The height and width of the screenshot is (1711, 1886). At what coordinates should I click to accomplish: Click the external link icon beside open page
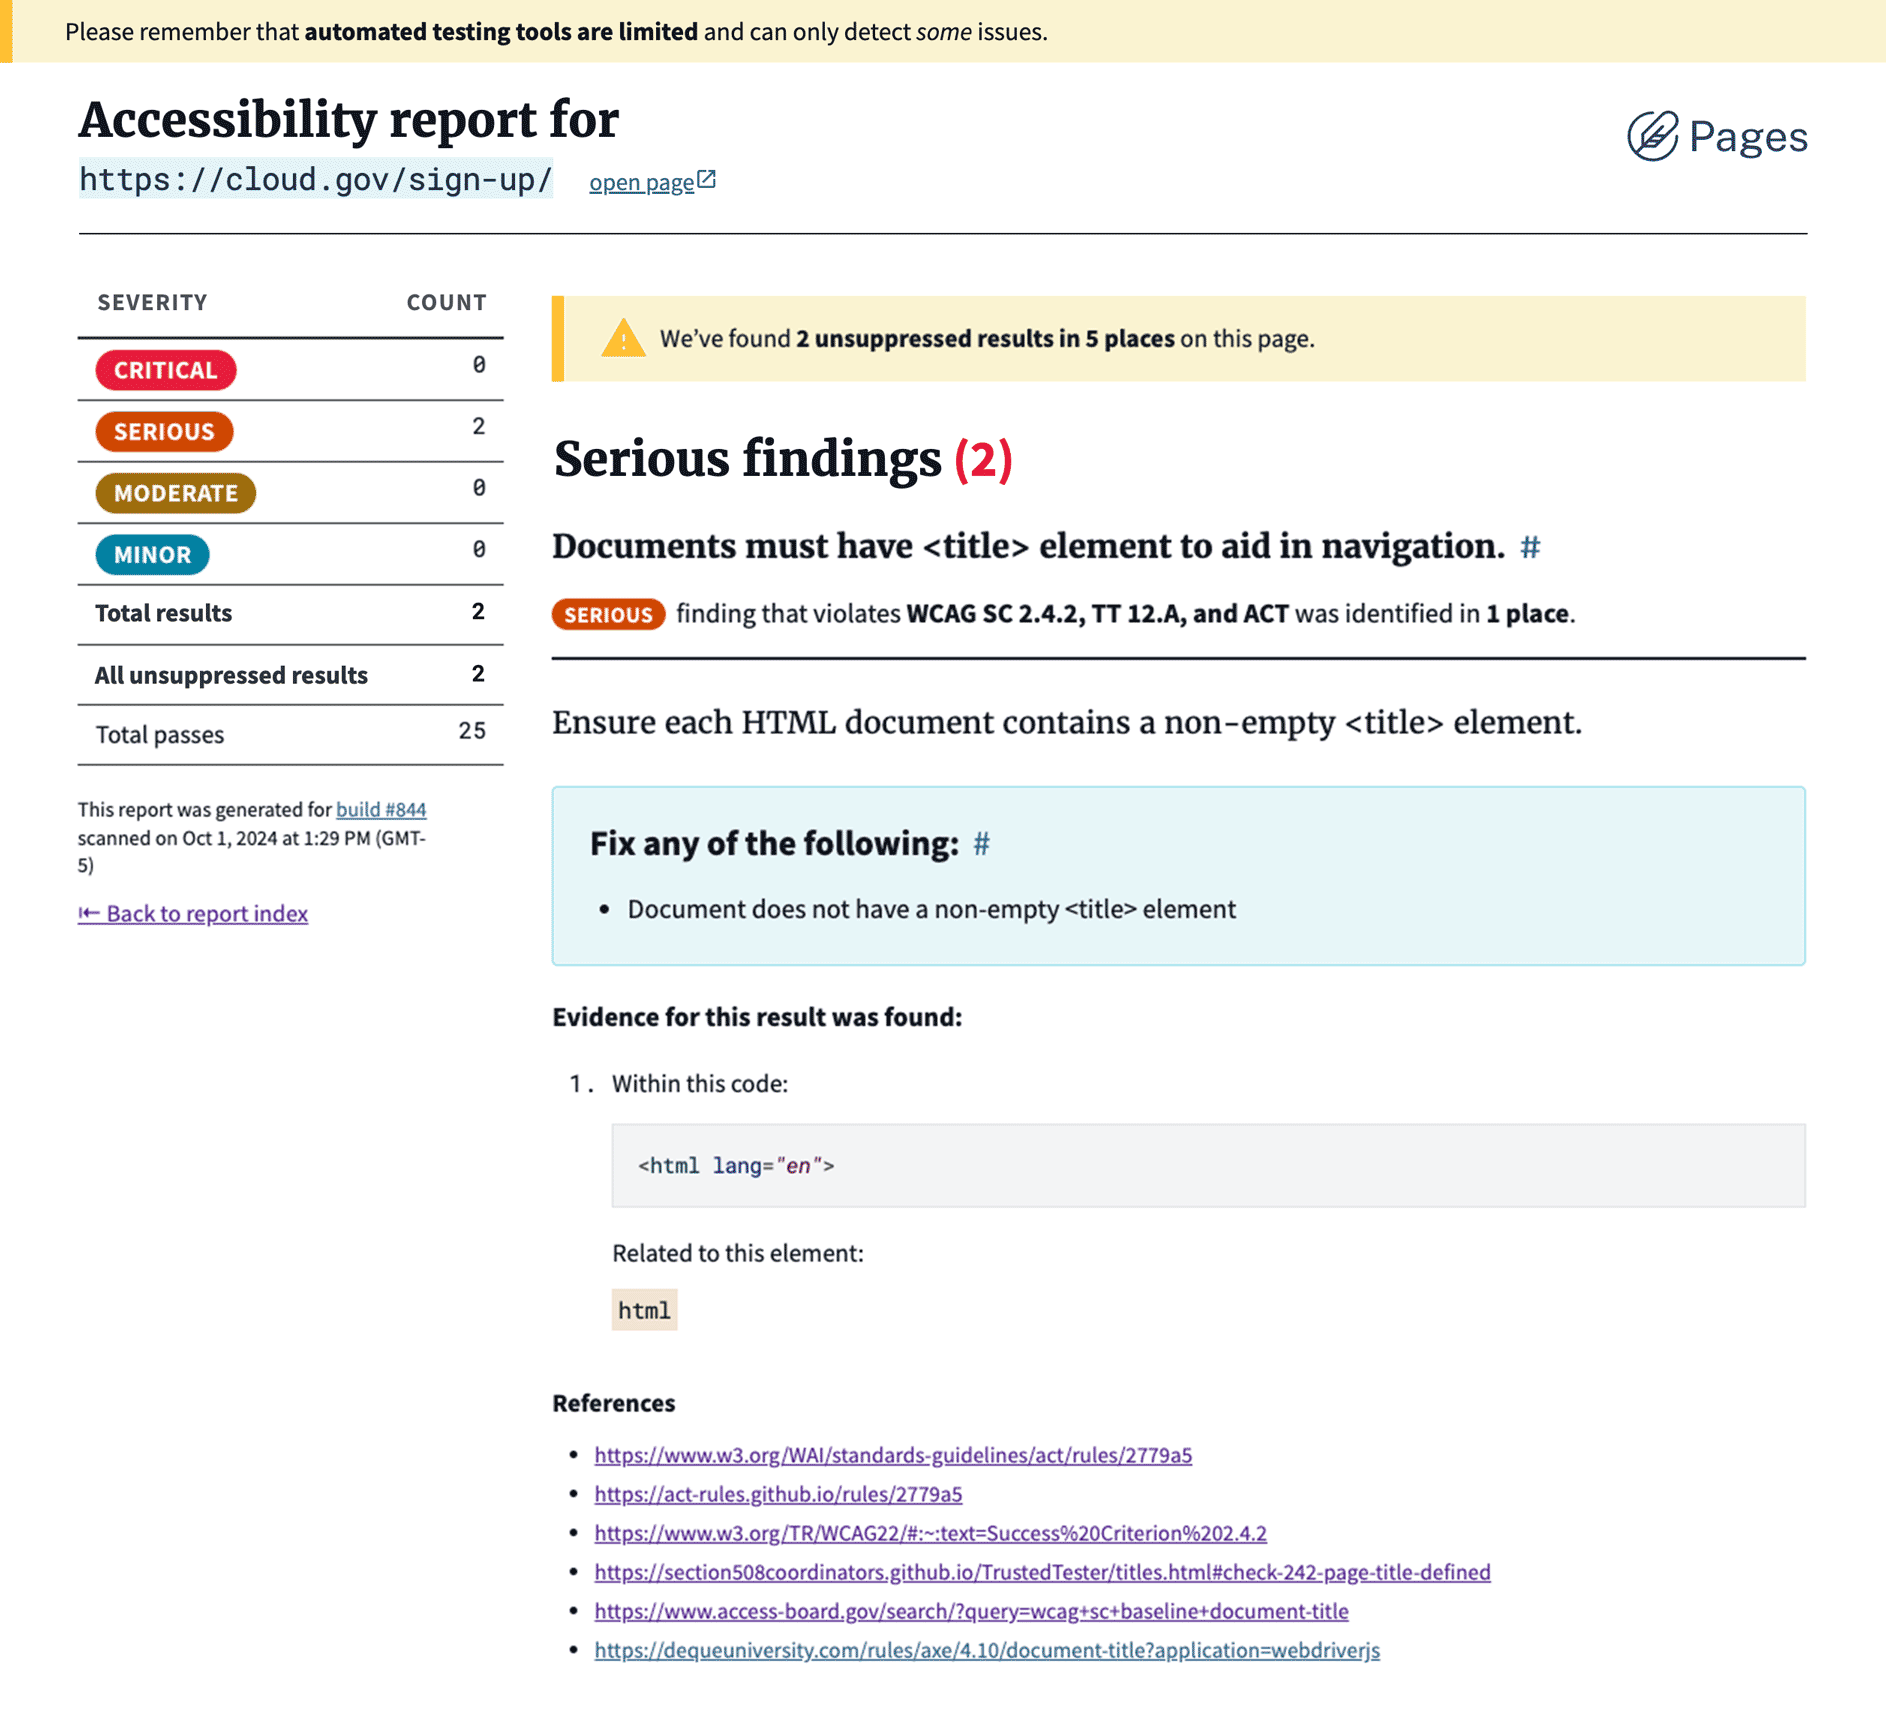707,180
